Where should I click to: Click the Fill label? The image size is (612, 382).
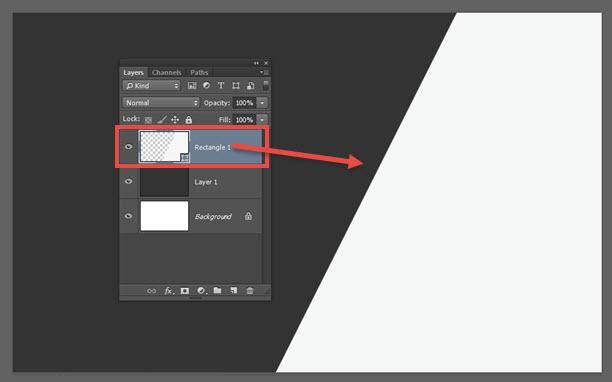pyautogui.click(x=224, y=120)
